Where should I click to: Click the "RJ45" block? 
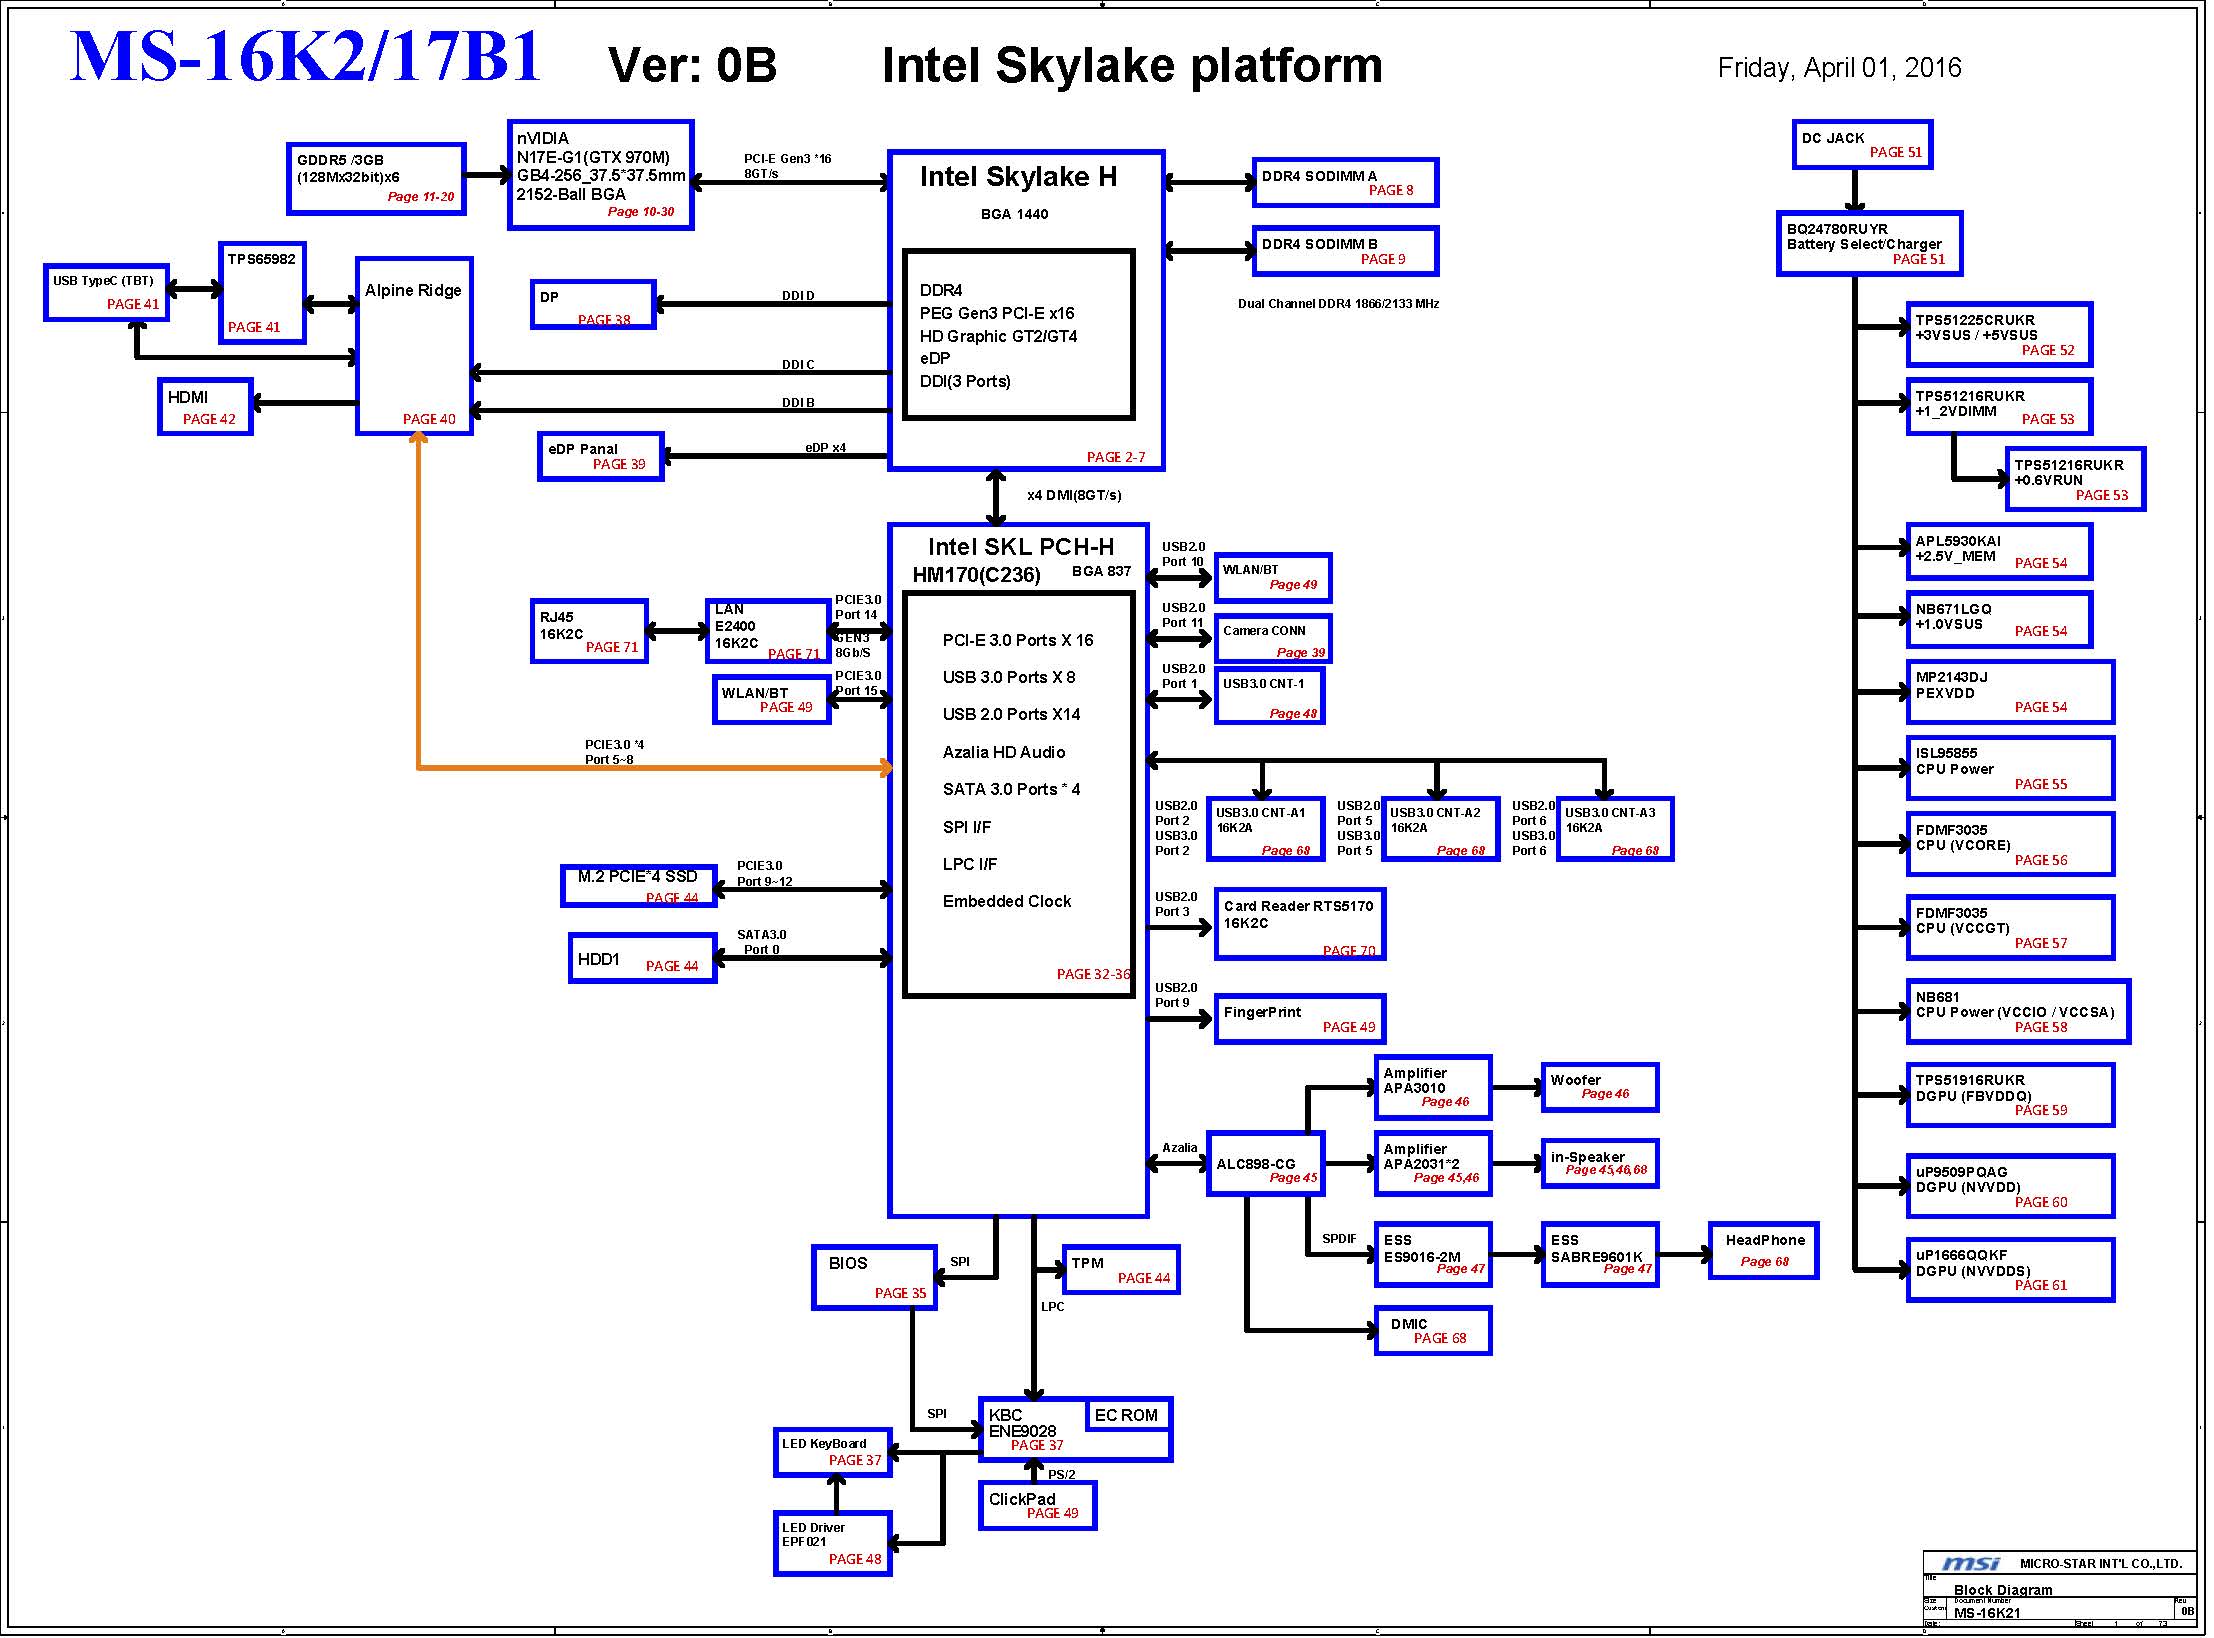click(589, 631)
